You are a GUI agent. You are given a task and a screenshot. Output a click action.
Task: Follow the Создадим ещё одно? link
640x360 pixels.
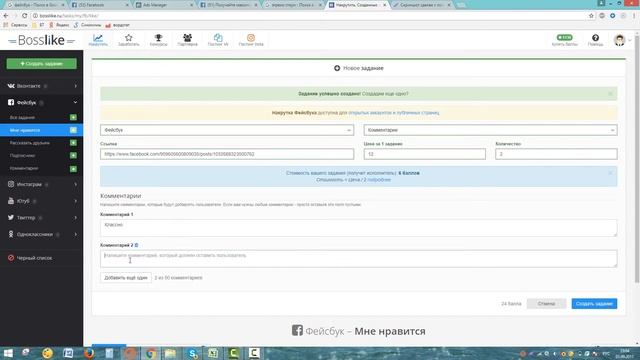[x=385, y=93]
